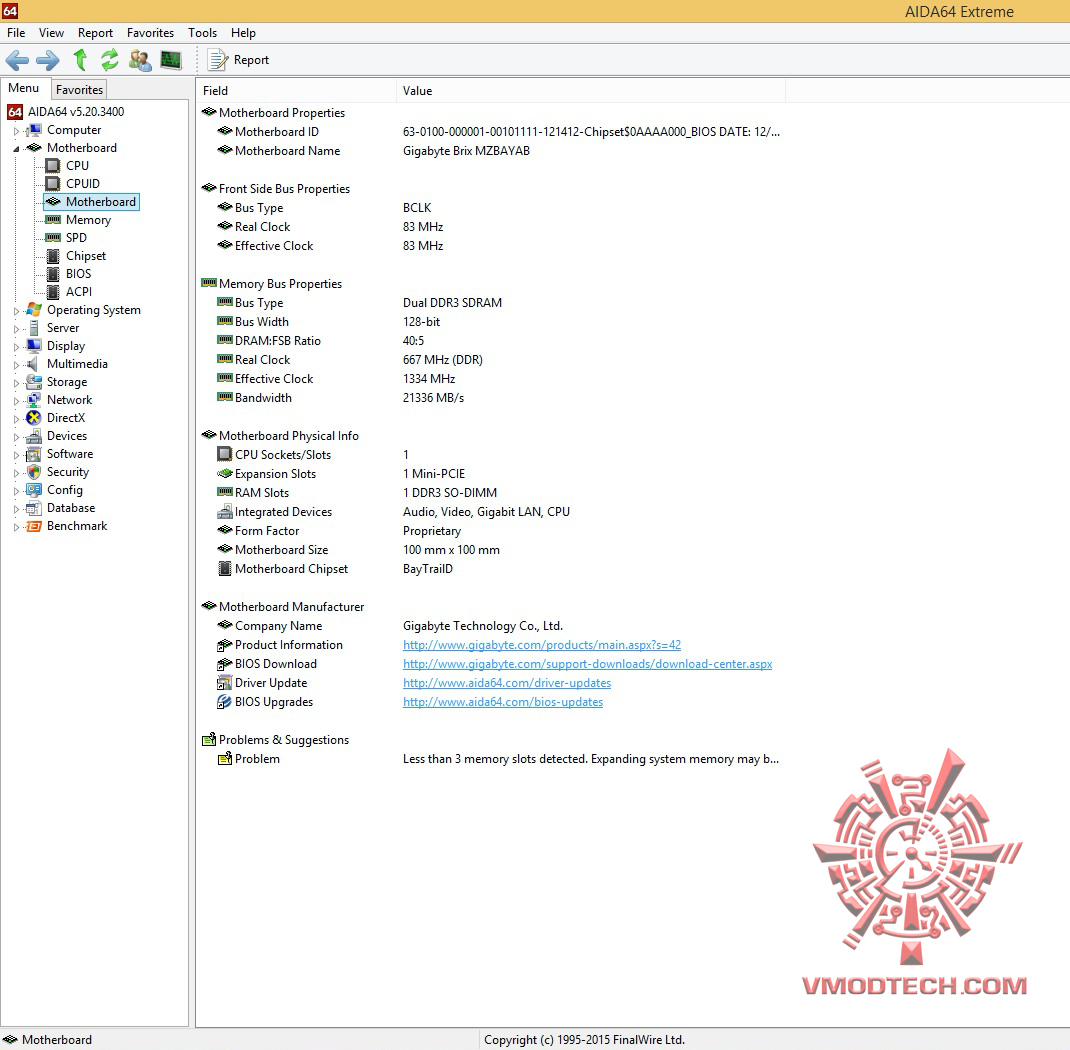Open the Tools menu
This screenshot has height=1050, width=1070.
click(x=203, y=33)
